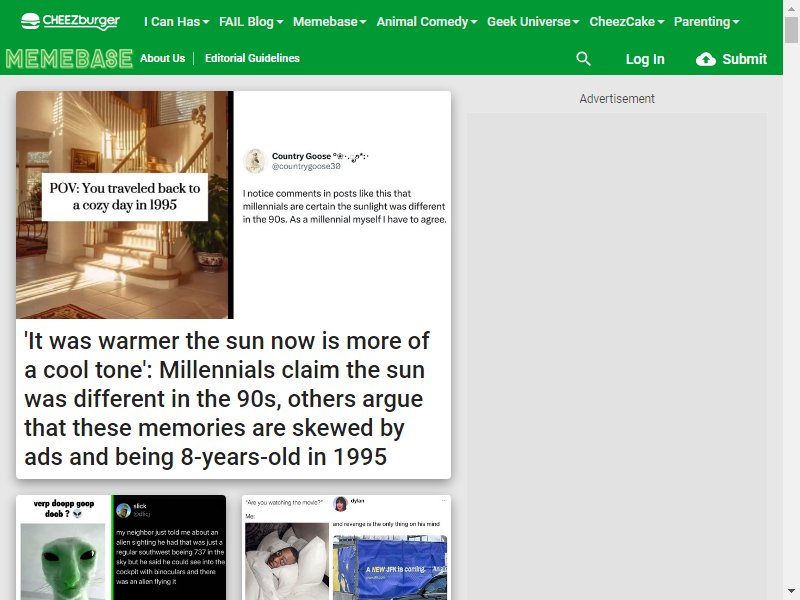The width and height of the screenshot is (800, 600).
Task: Open the 'A NEW JFK is coming' meme post
Action: coord(346,547)
